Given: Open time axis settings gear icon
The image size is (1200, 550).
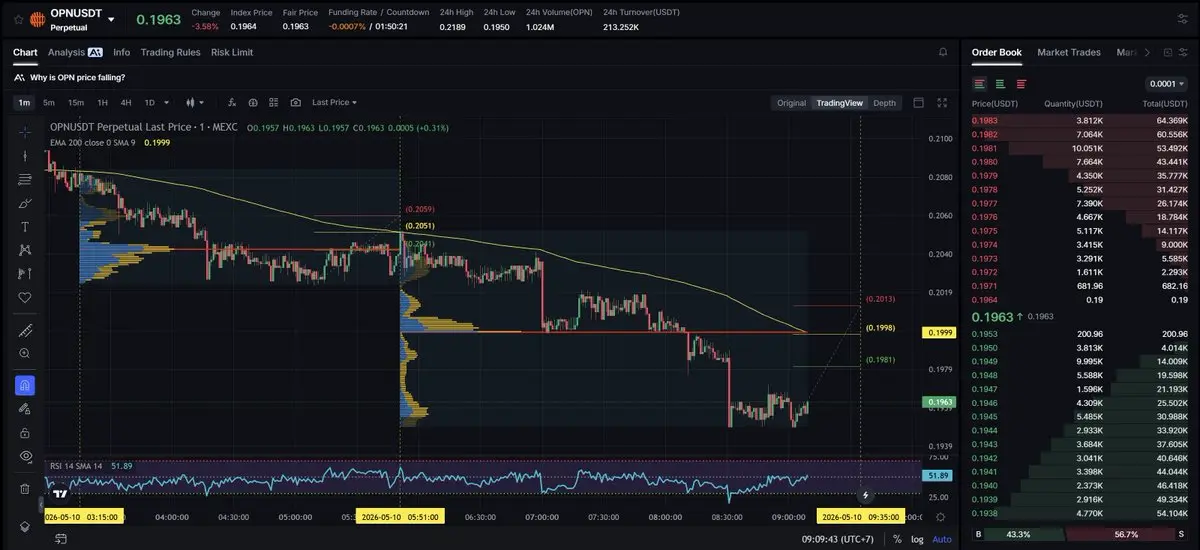Looking at the screenshot, I should click(x=941, y=516).
